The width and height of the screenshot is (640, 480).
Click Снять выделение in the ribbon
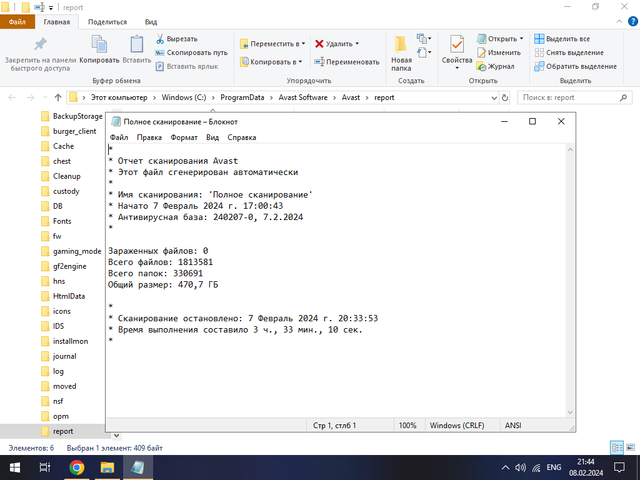tap(569, 53)
